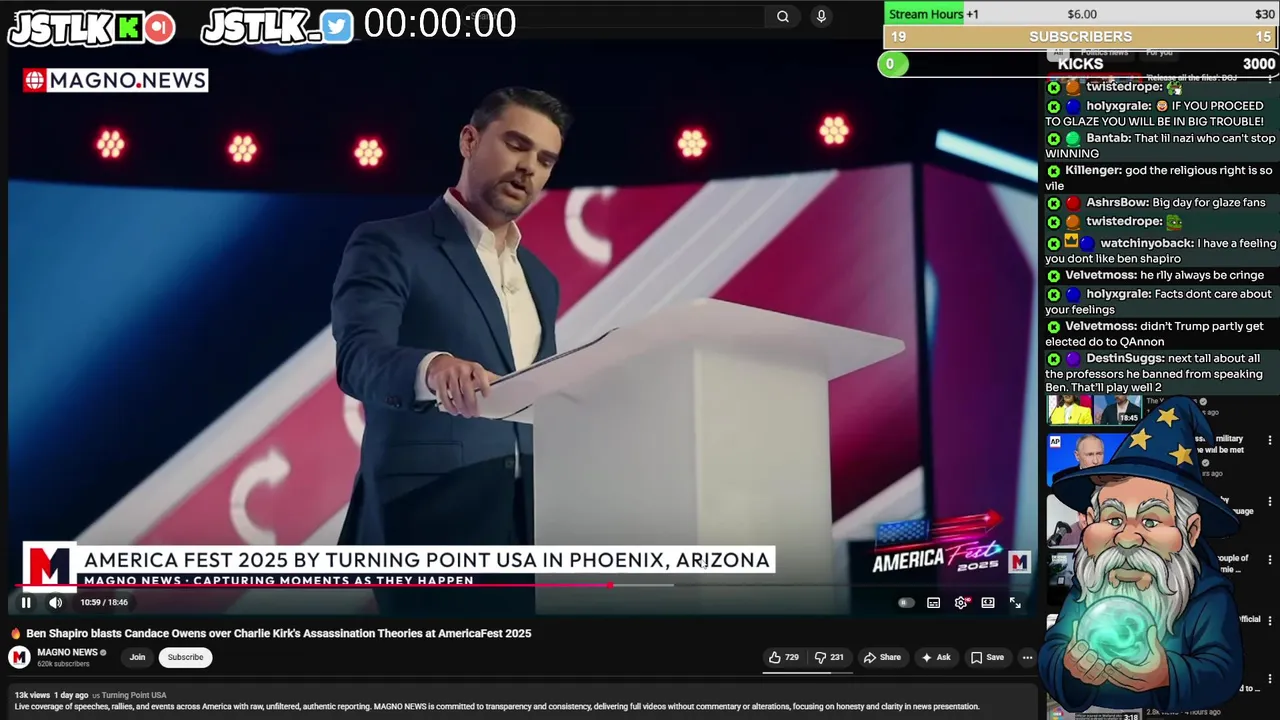Open the MAGNO NEWS channel avatar

(x=20, y=657)
